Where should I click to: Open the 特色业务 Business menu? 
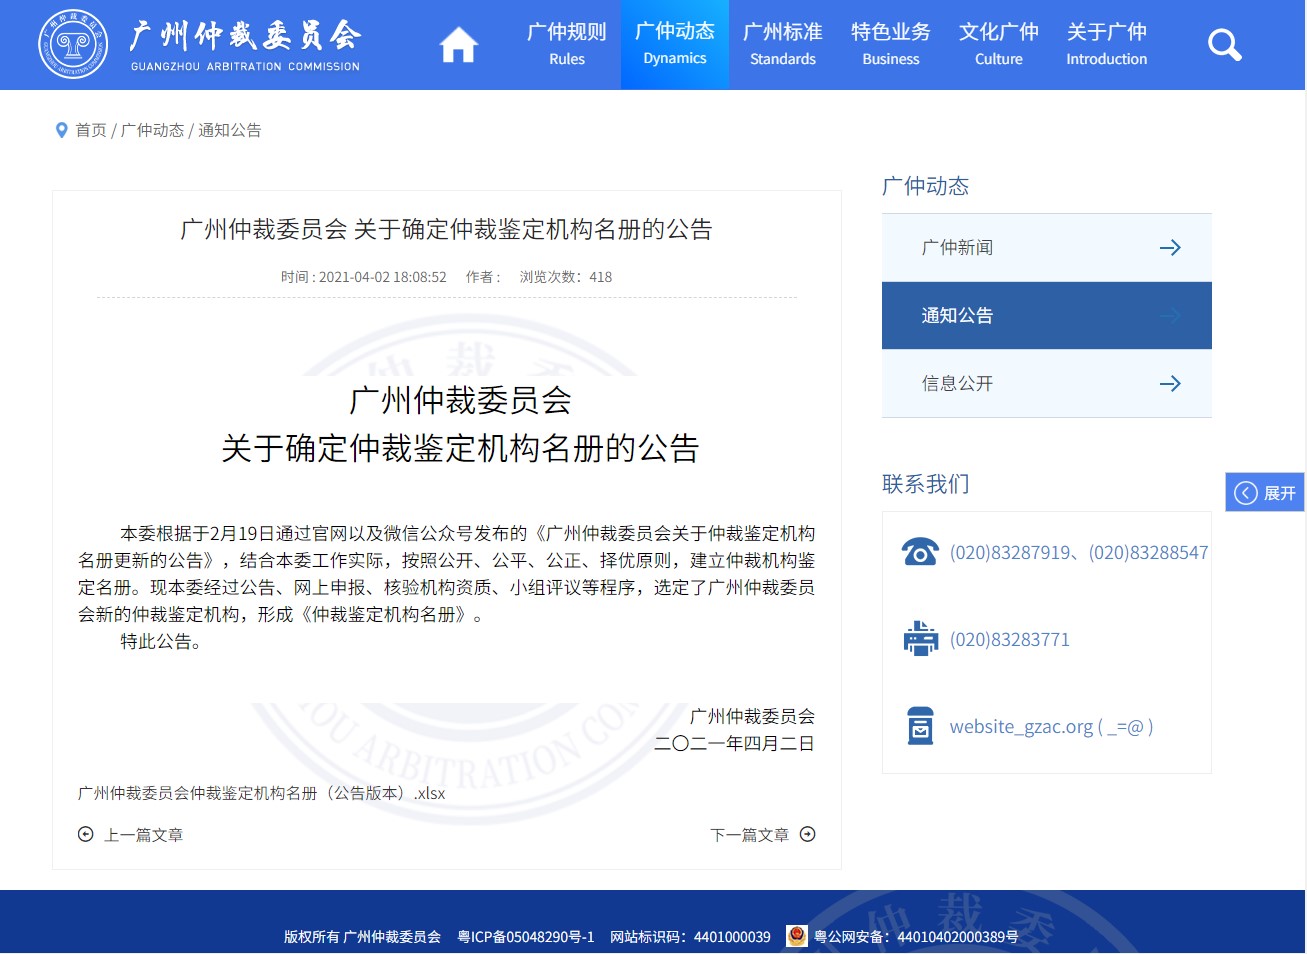pyautogui.click(x=891, y=45)
